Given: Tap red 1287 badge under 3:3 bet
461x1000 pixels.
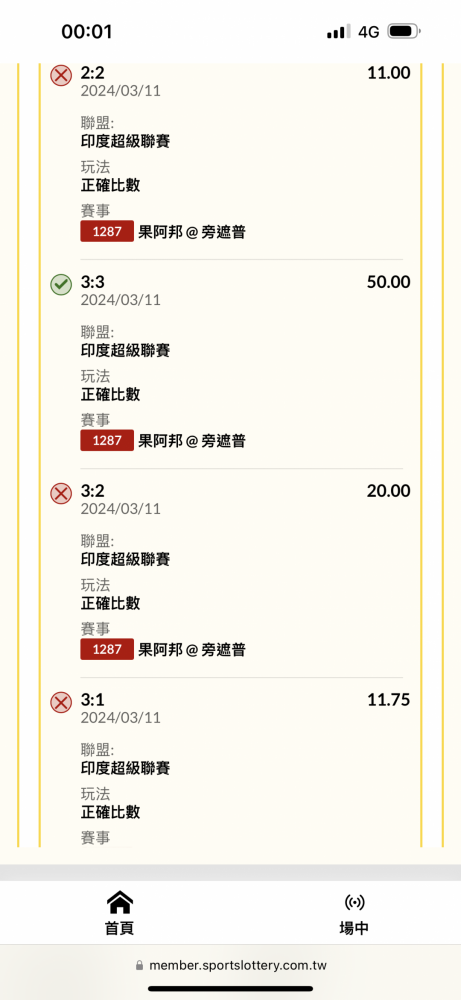Looking at the screenshot, I should point(107,441).
